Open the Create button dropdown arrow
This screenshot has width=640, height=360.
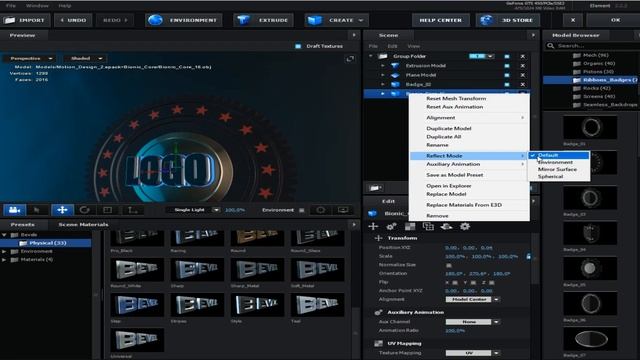coord(361,20)
